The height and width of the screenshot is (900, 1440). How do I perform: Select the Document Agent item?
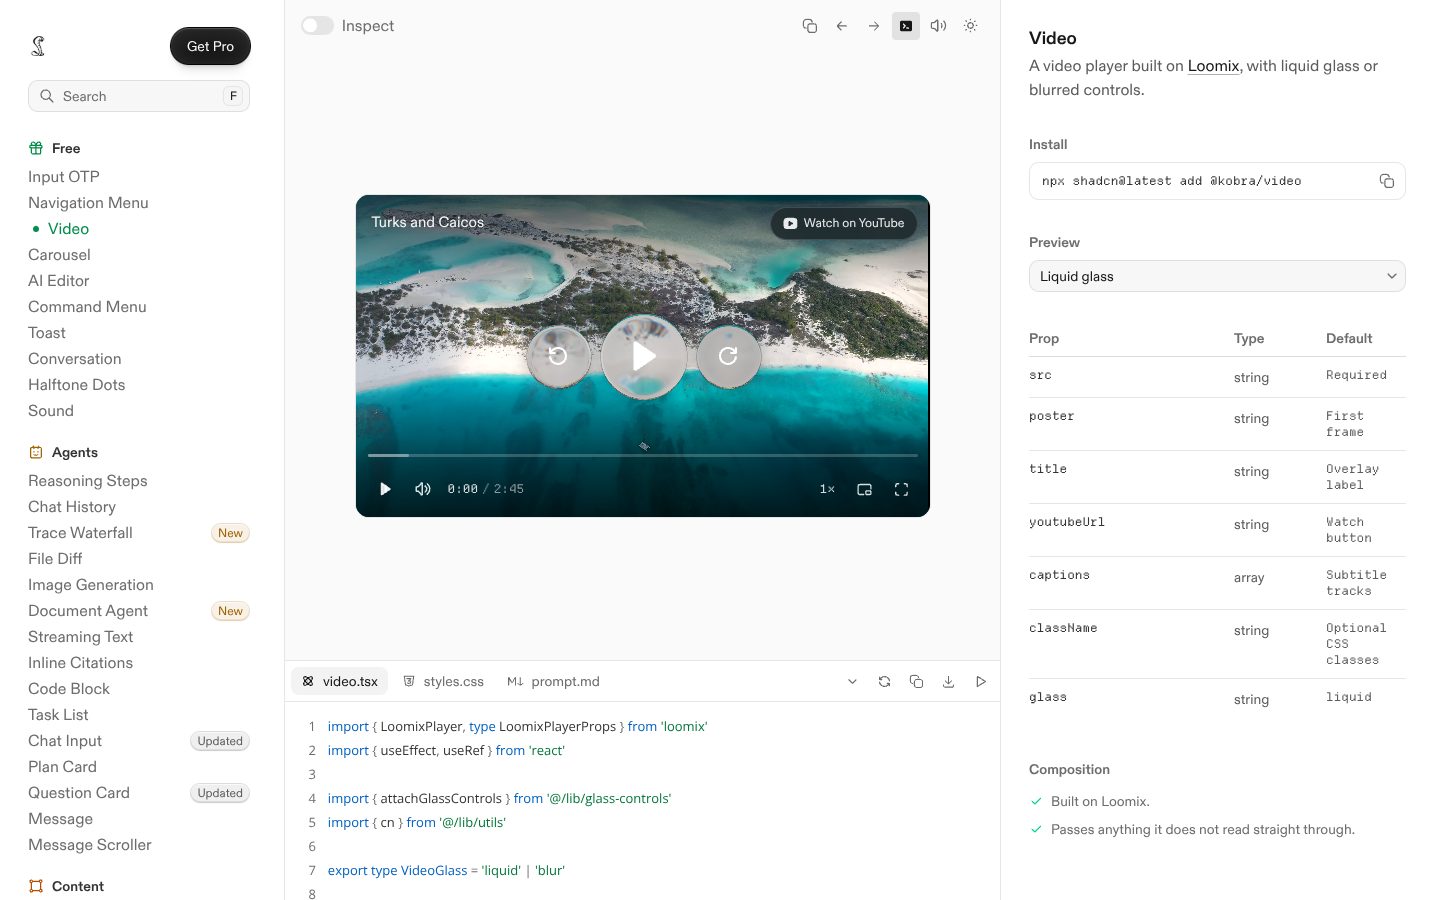click(88, 611)
